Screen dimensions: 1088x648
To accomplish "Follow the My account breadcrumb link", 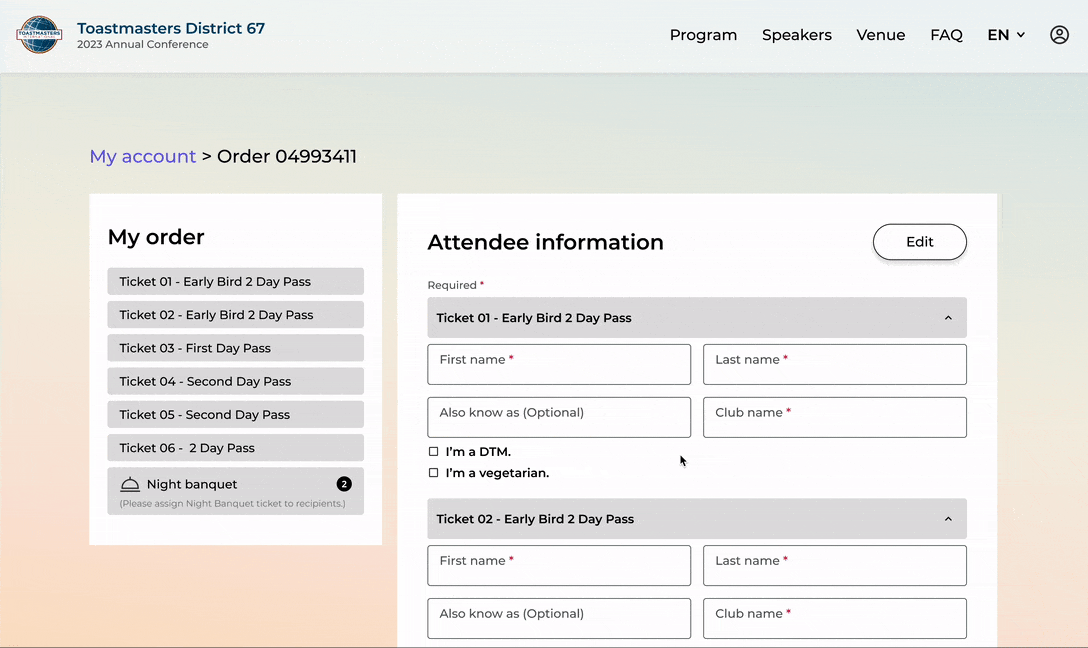I will pos(143,157).
